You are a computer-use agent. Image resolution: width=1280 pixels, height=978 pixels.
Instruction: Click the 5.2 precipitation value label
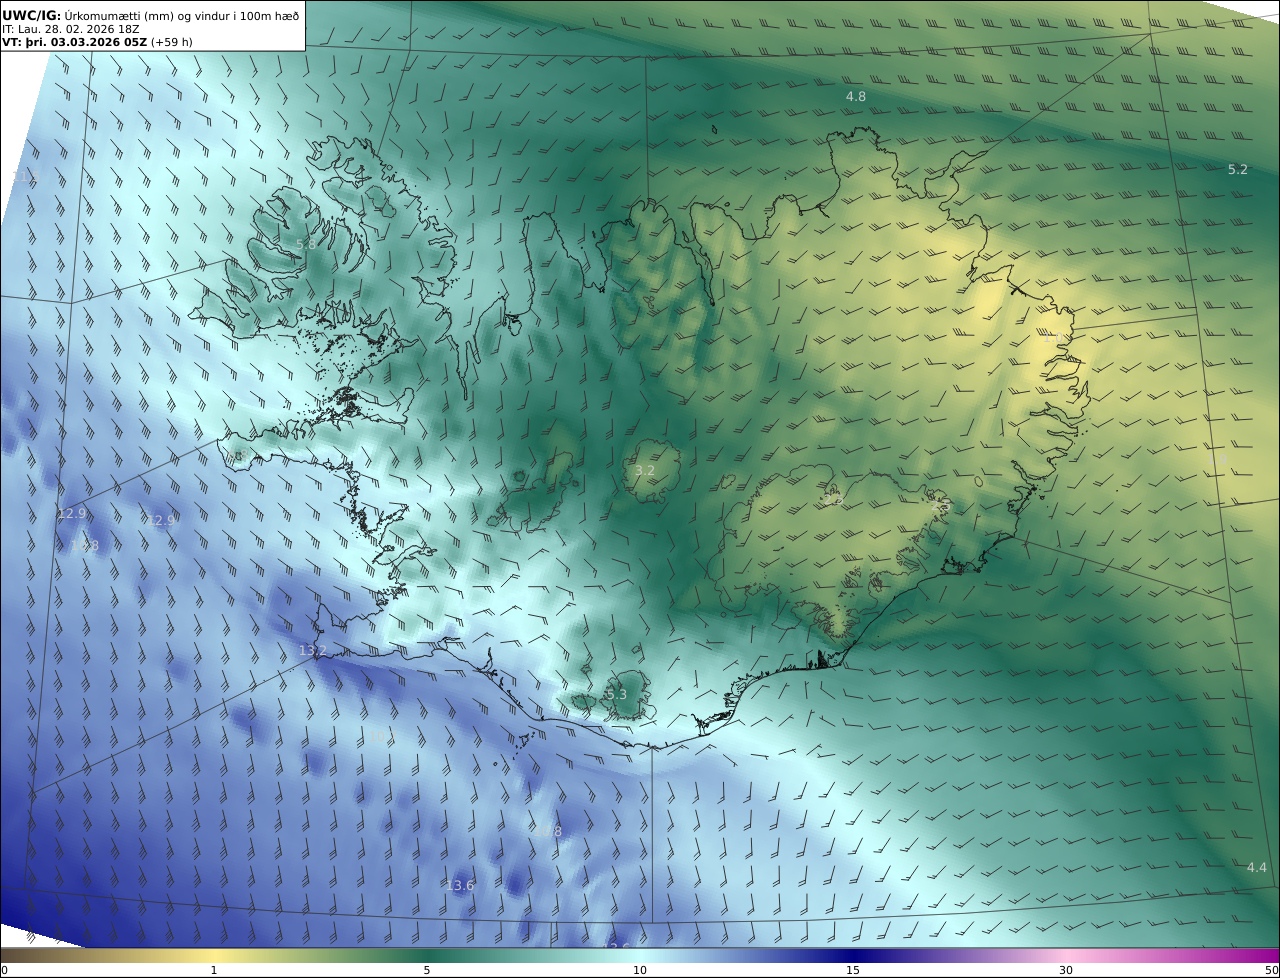pos(1238,169)
